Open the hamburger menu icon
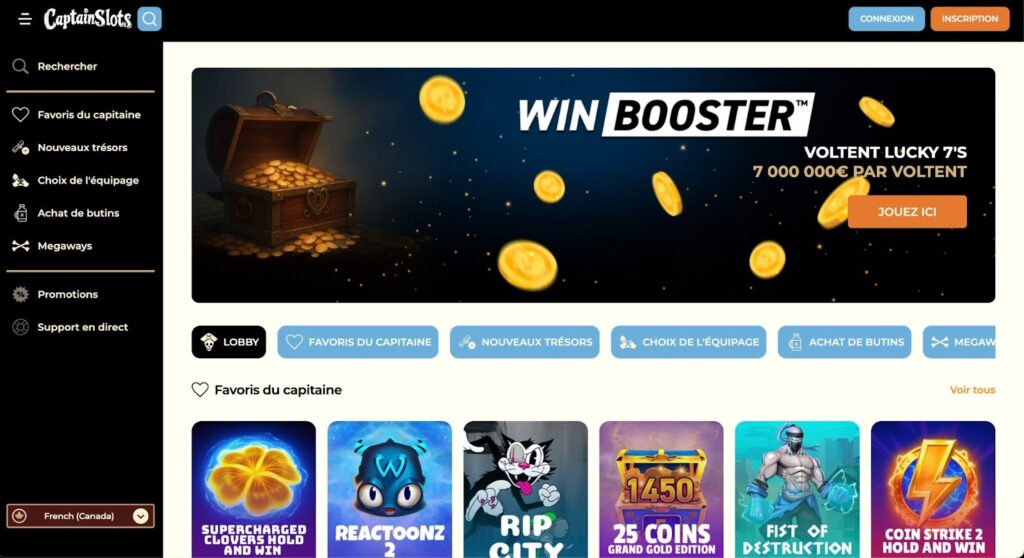The width and height of the screenshot is (1024, 558). coord(25,19)
